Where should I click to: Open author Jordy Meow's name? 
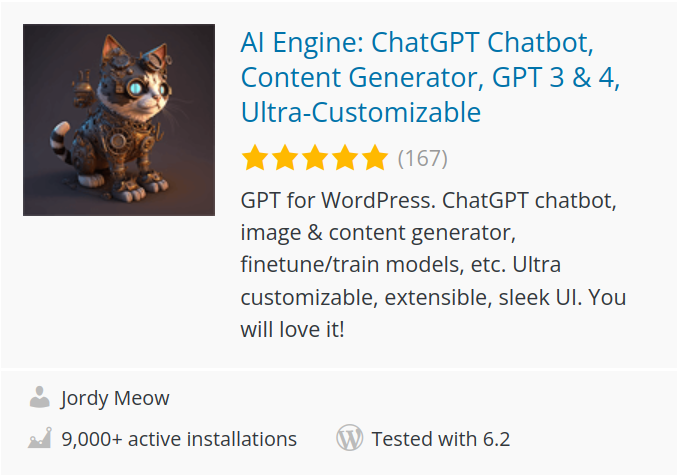115,398
